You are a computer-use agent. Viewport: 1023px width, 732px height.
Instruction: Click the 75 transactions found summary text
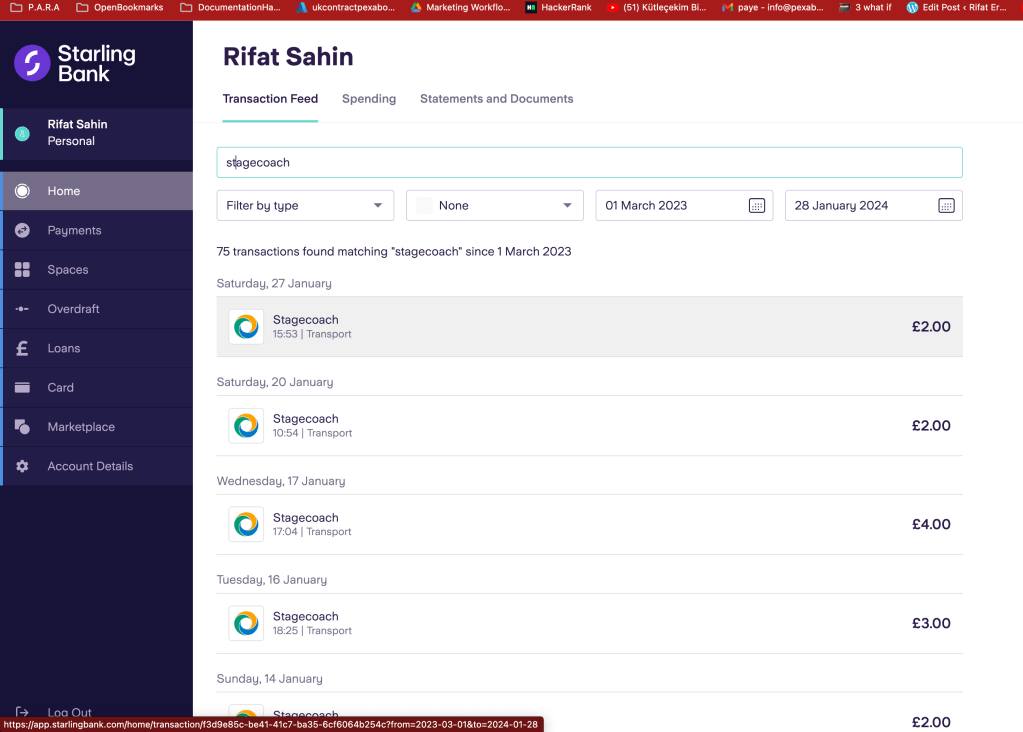pyautogui.click(x=393, y=252)
